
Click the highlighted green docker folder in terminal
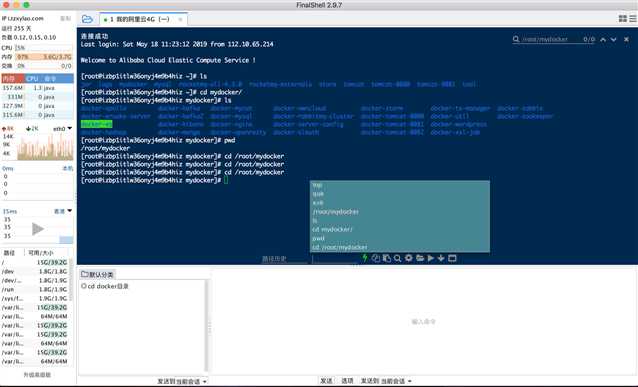pyautogui.click(x=96, y=124)
